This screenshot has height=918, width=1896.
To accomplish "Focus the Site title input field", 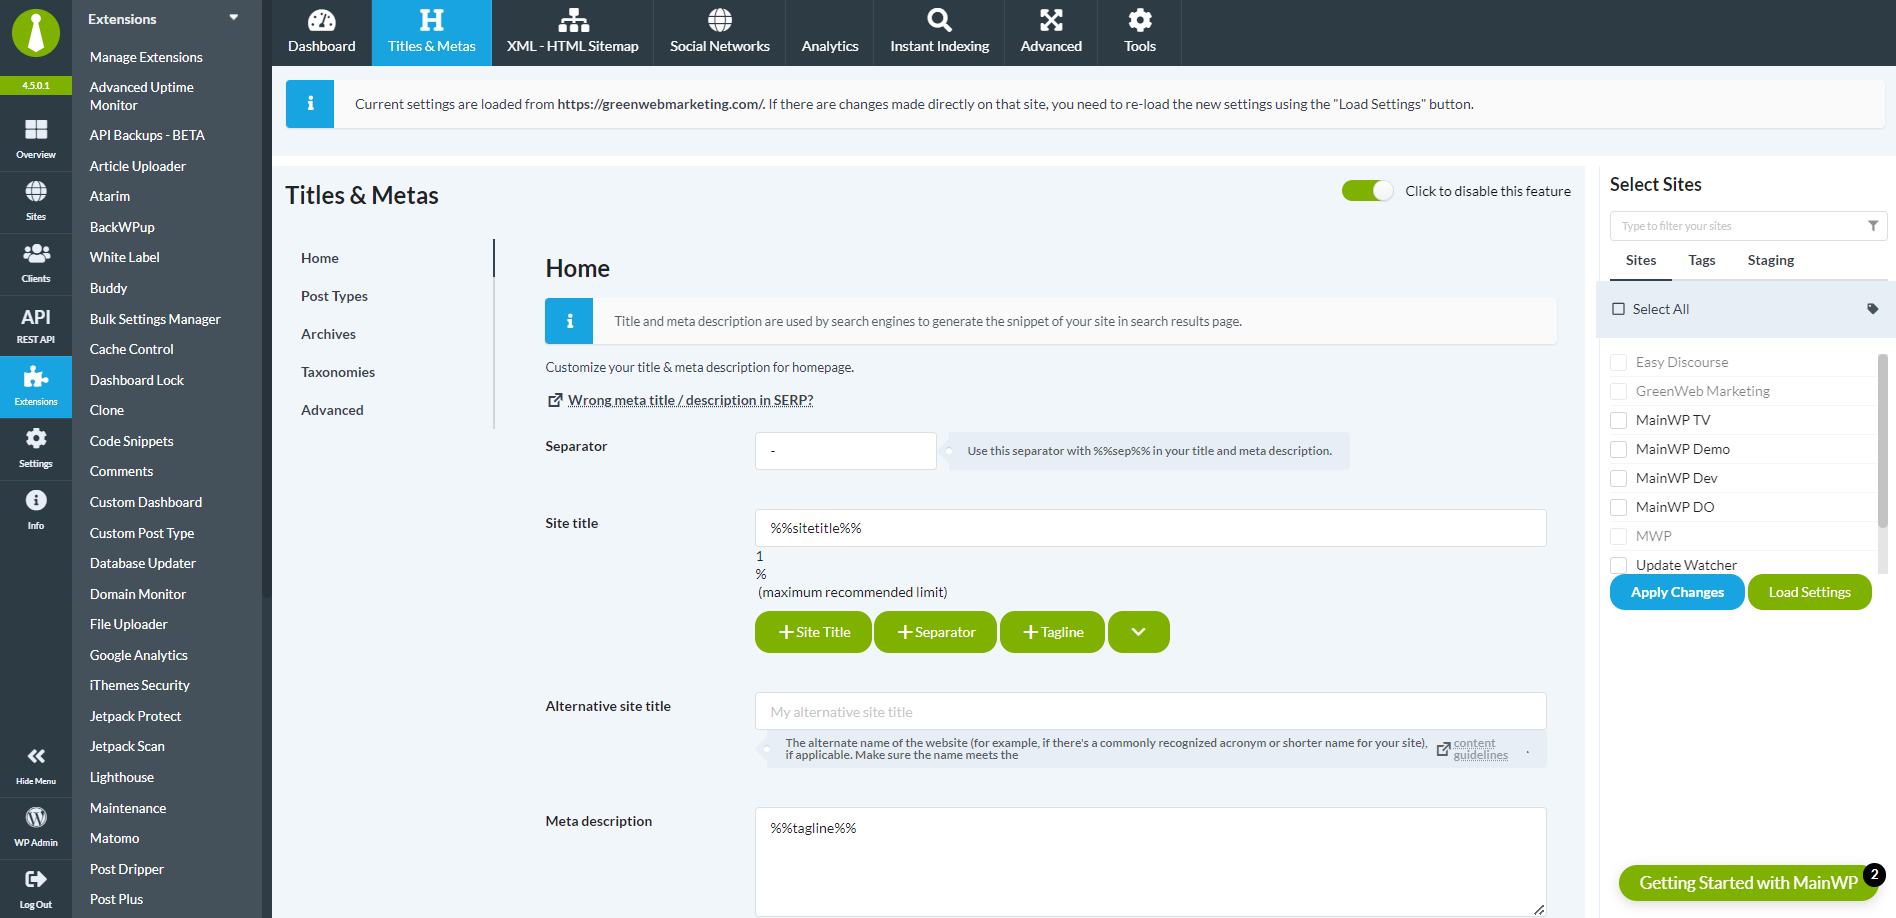I will tap(1151, 528).
